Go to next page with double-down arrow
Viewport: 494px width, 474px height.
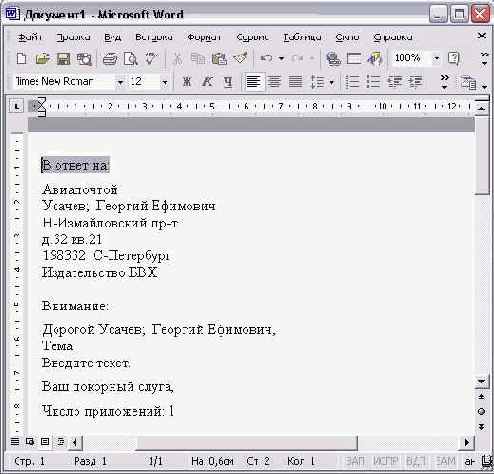(x=481, y=426)
